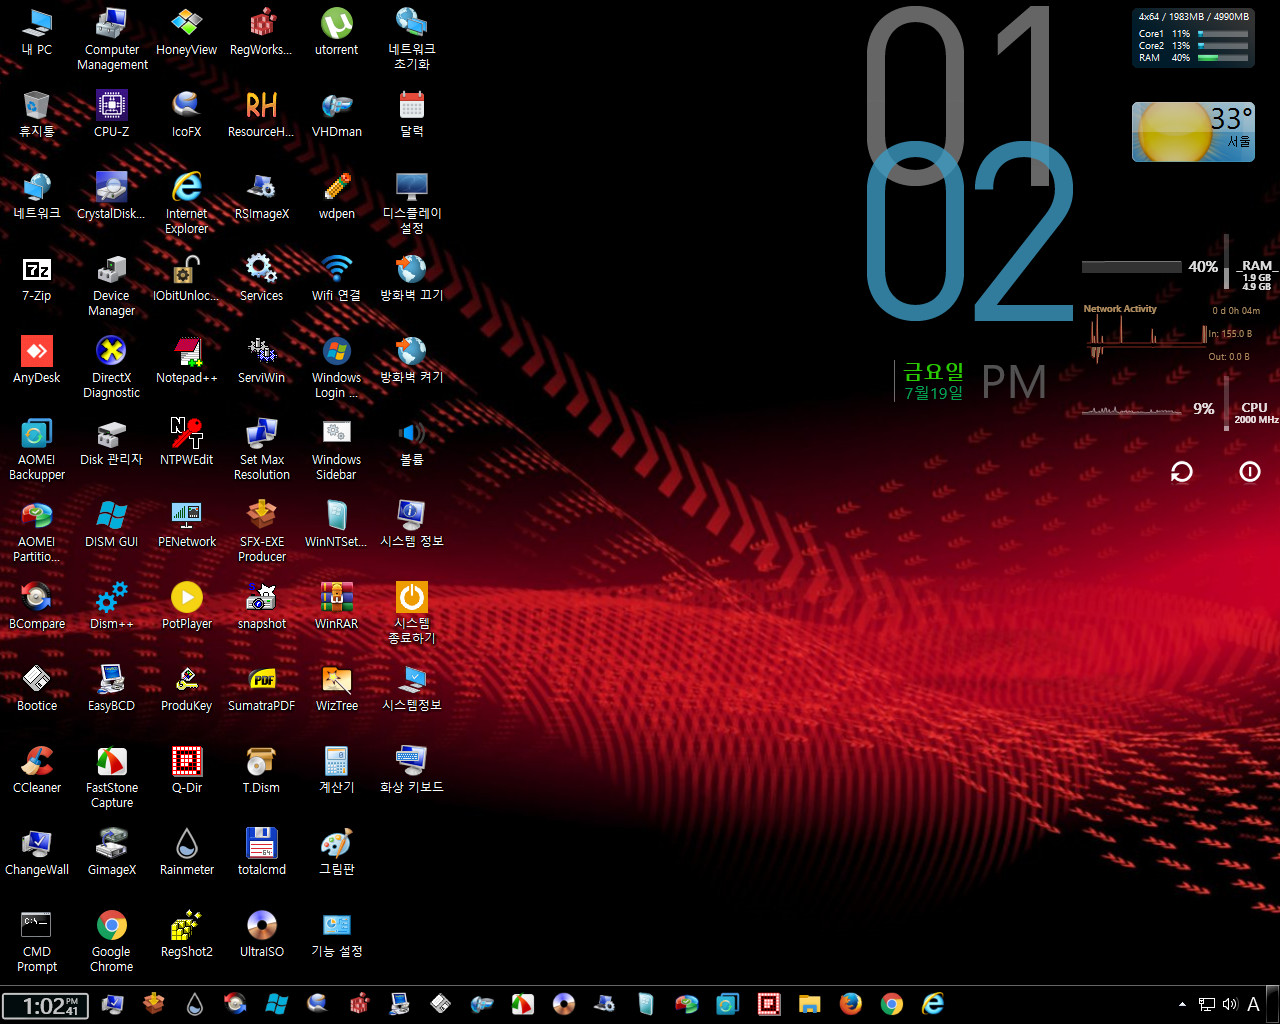Select the UltraISO shortcut
This screenshot has width=1280, height=1024.
click(261, 934)
